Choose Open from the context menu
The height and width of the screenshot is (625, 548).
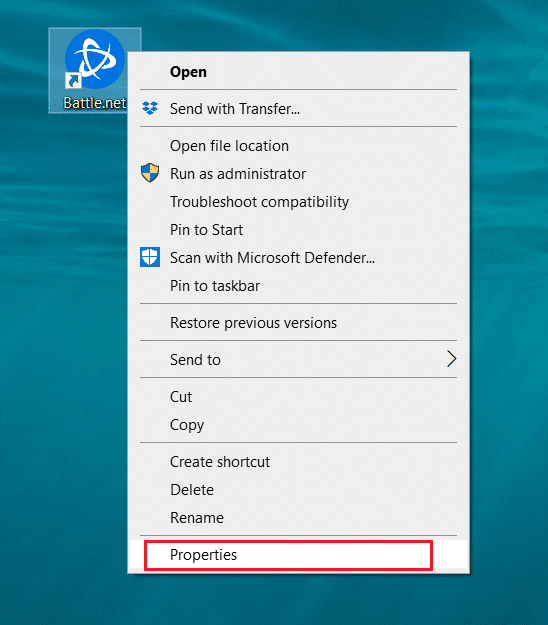[x=298, y=72]
